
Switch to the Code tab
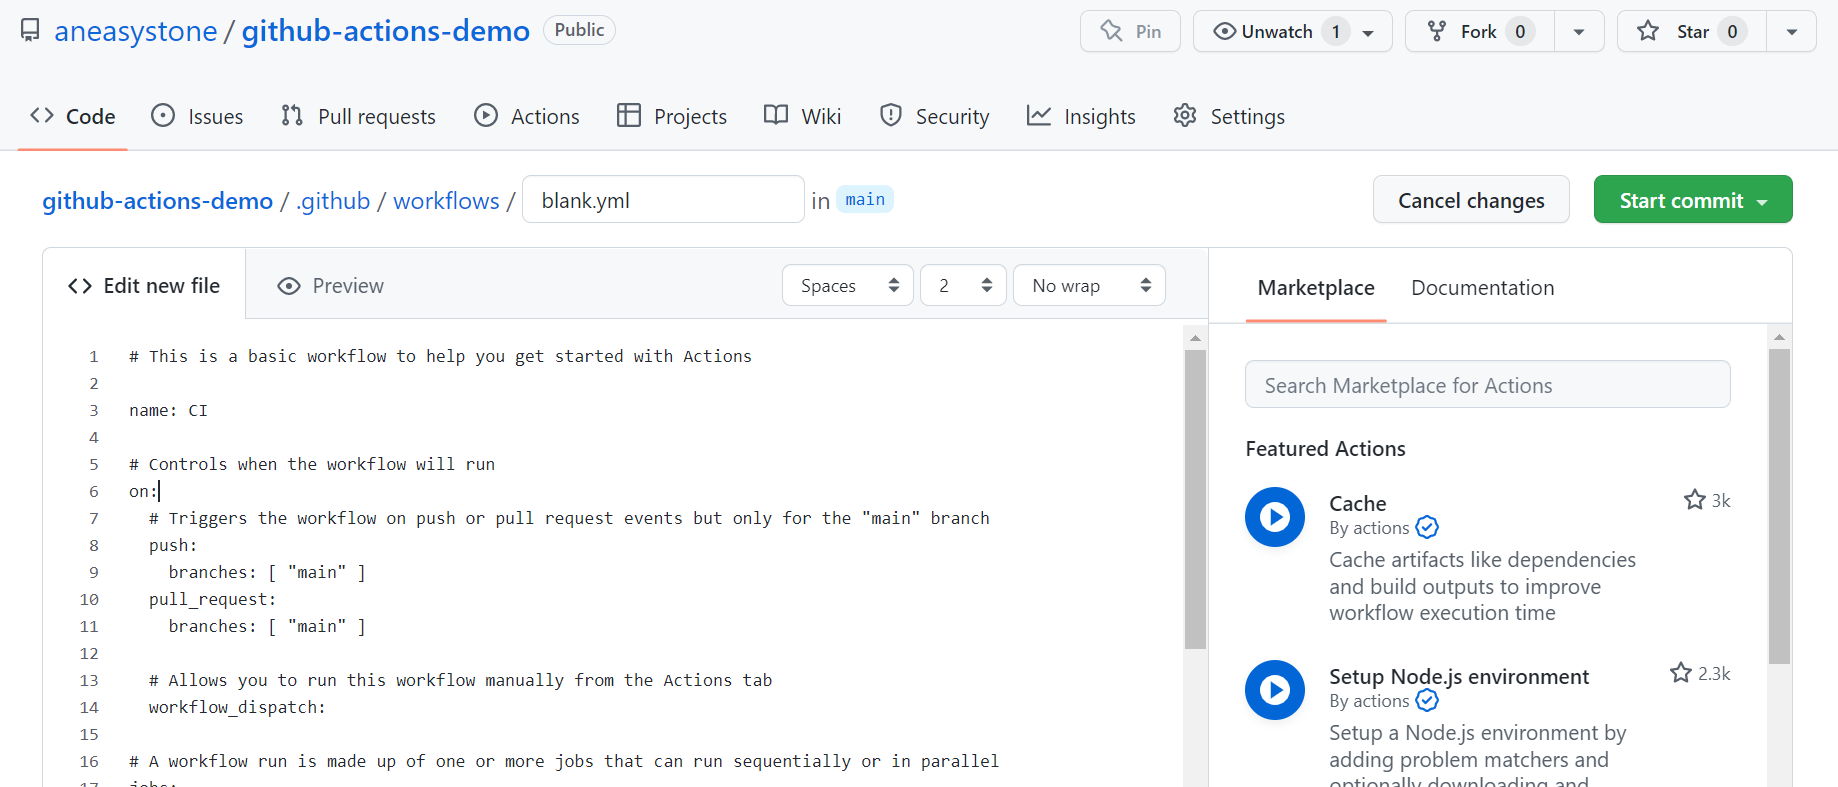click(x=73, y=116)
